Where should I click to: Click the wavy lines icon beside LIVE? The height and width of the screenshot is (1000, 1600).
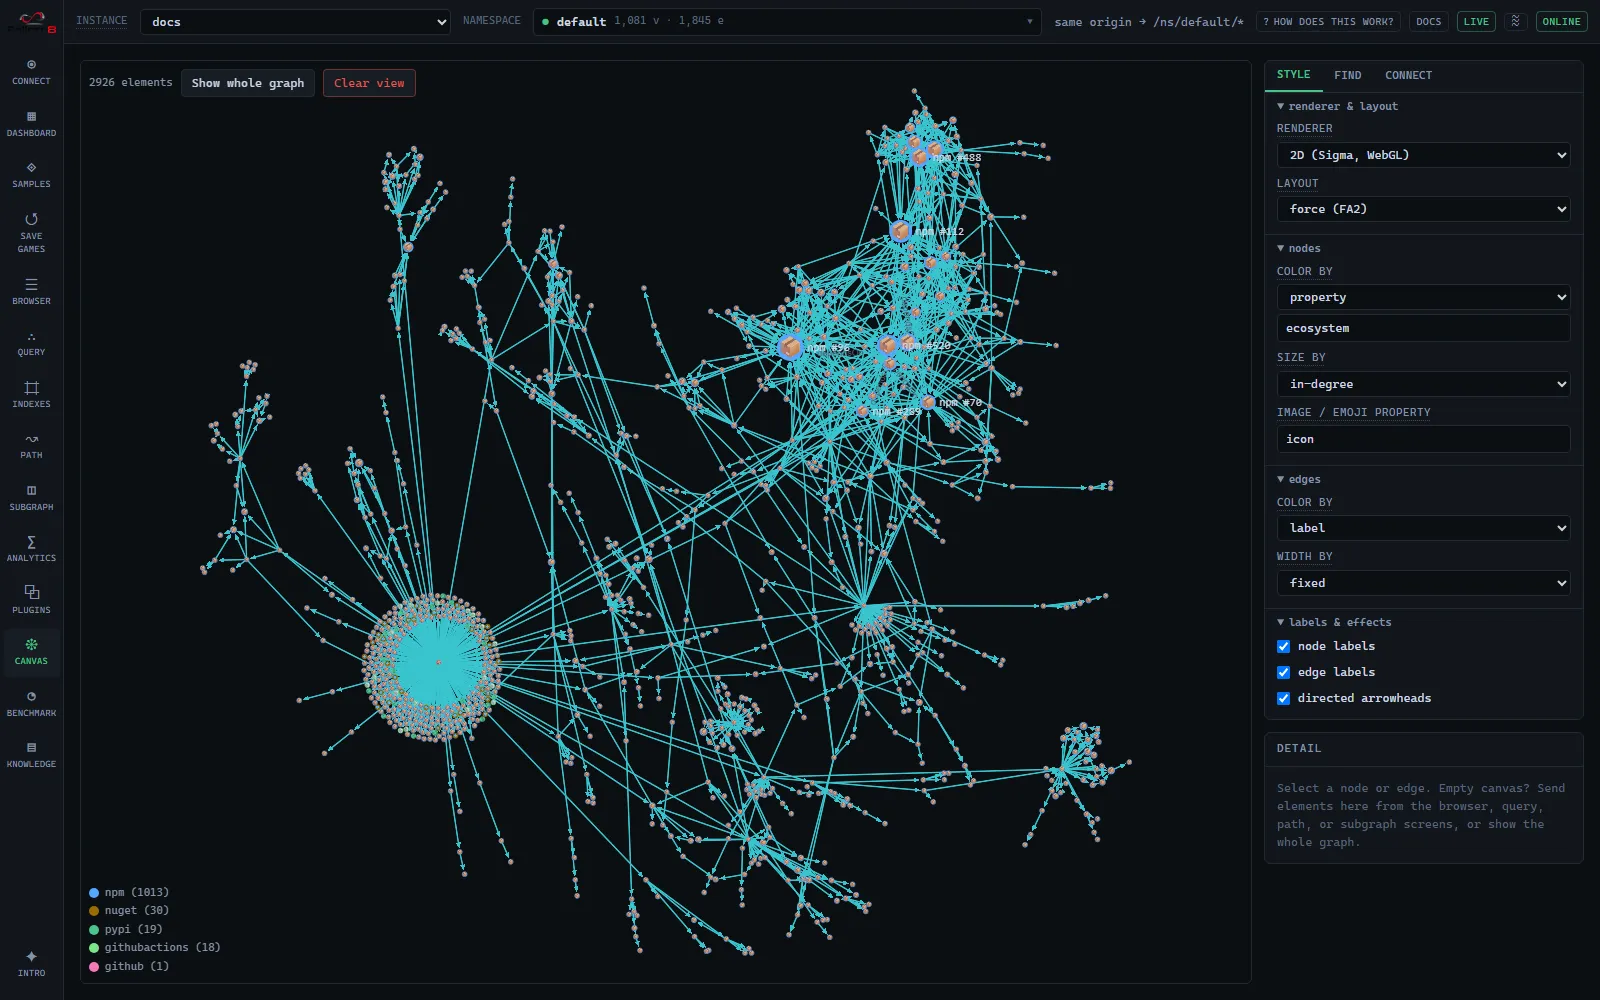[1516, 21]
